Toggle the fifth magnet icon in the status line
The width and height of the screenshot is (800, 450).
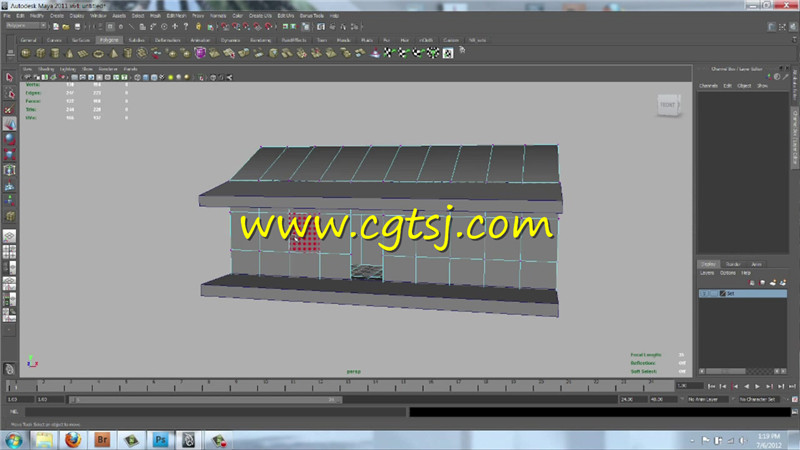click(x=268, y=27)
